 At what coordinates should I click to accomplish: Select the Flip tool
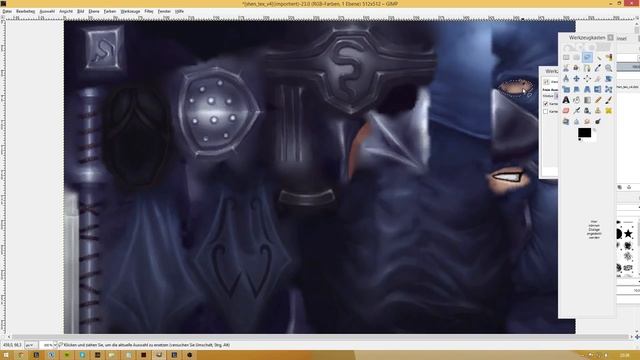click(x=598, y=89)
